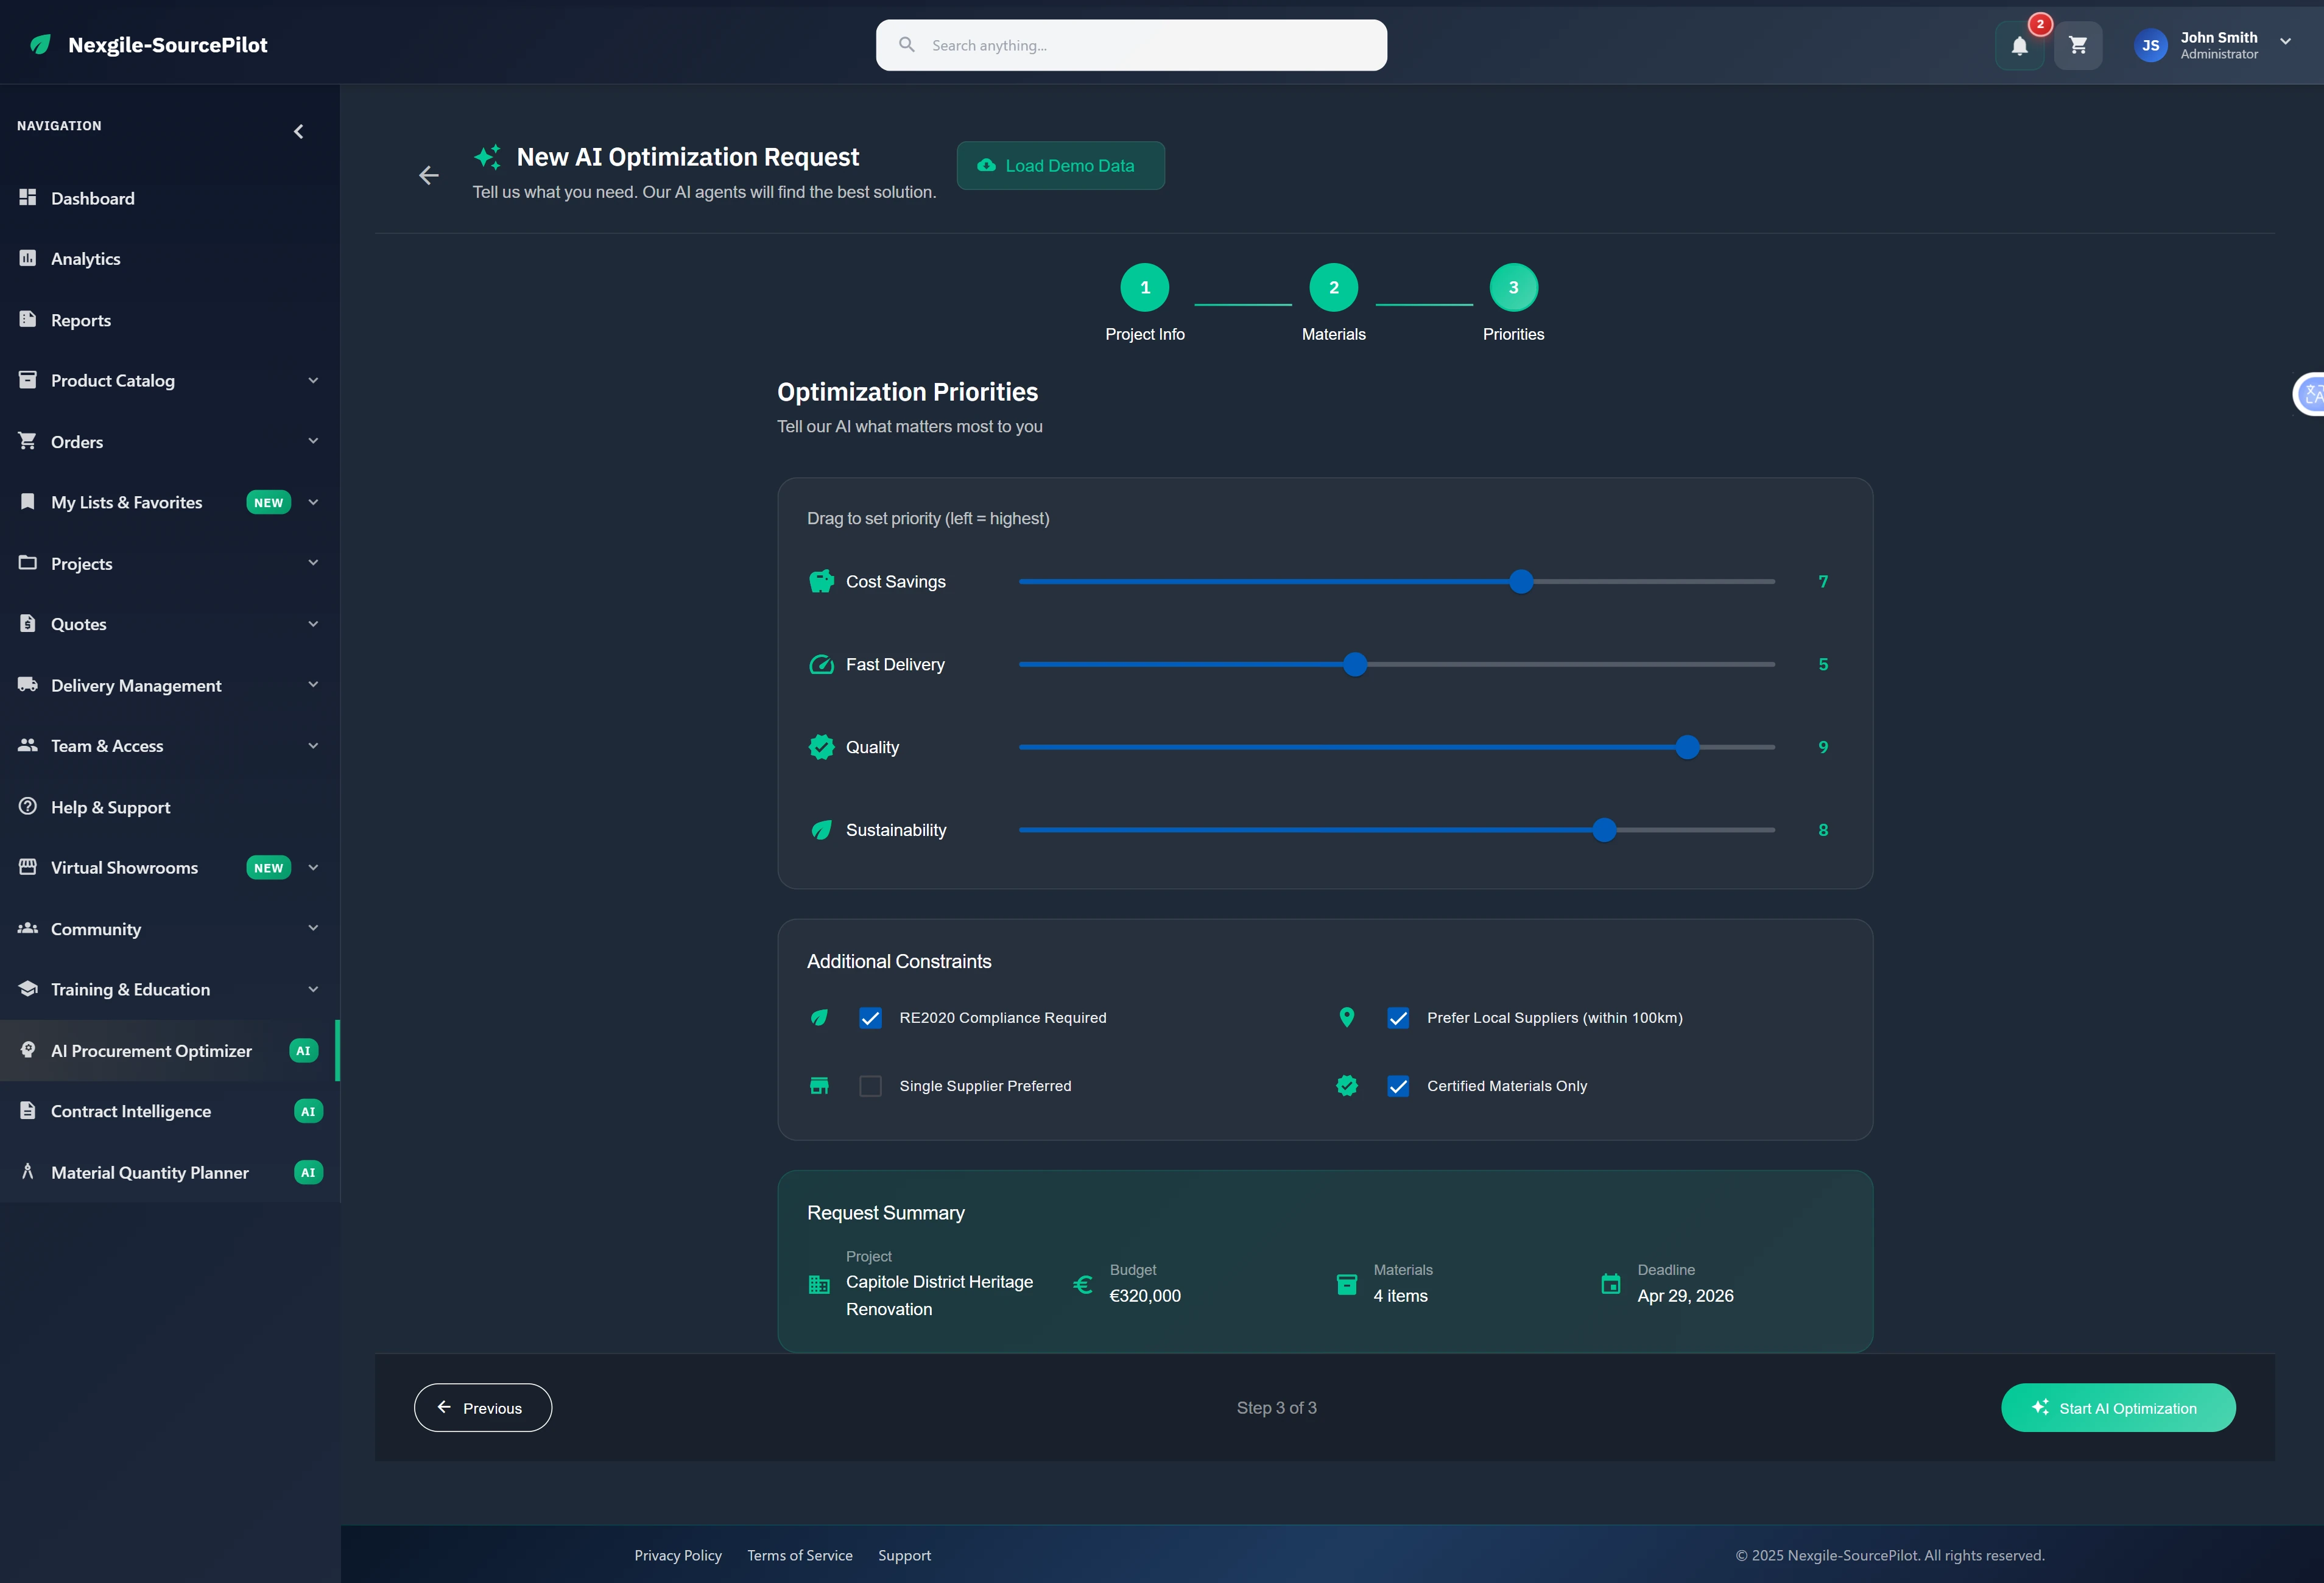Adjust the Quality priority slider
The height and width of the screenshot is (1583, 2324).
(x=1687, y=747)
